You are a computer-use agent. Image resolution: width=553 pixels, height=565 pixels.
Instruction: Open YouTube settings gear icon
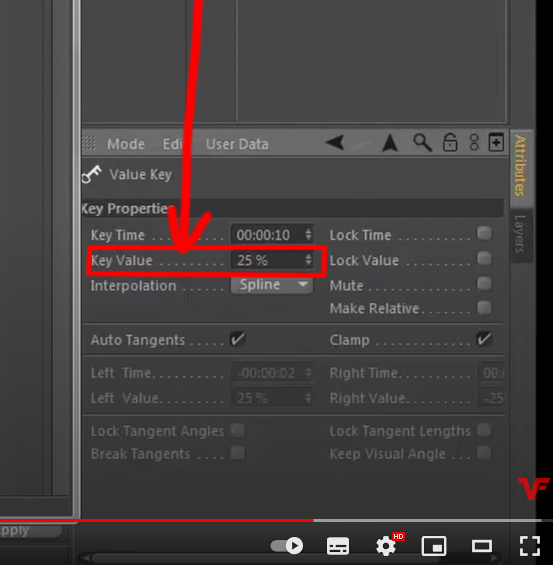[x=386, y=546]
